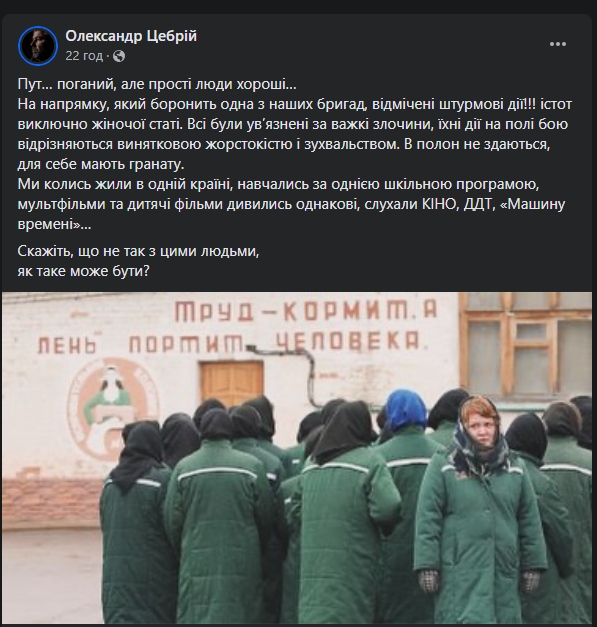The image size is (597, 627).
Task: Open the attached photo of women in green coats
Action: coord(297,457)
